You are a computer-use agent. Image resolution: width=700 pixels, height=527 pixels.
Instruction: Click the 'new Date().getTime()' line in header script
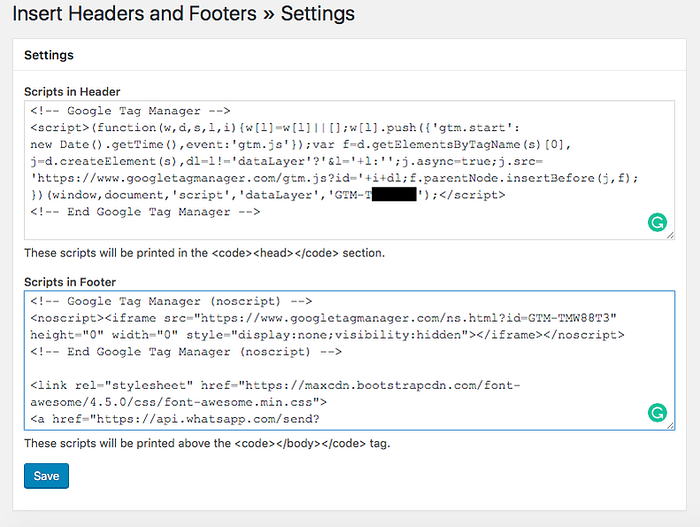300,144
